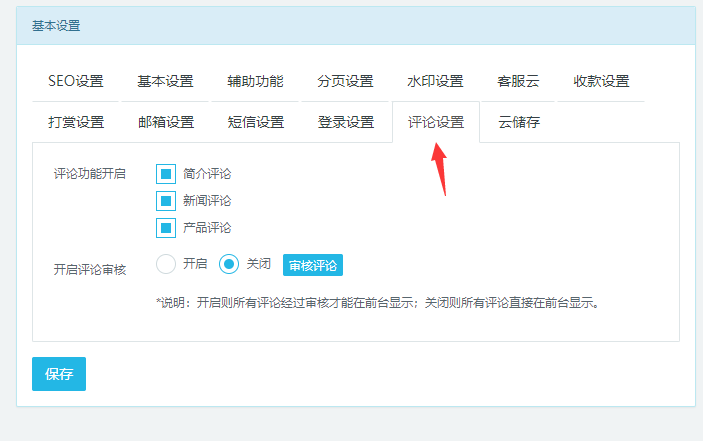Switch to the 基本设置 tab

pos(165,82)
